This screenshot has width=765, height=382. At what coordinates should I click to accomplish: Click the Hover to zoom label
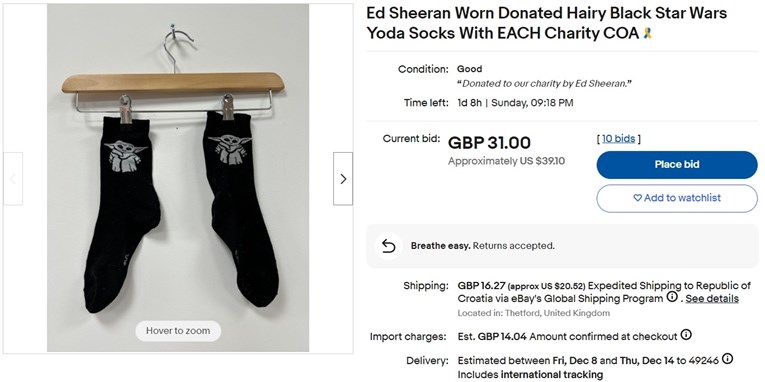pyautogui.click(x=178, y=331)
